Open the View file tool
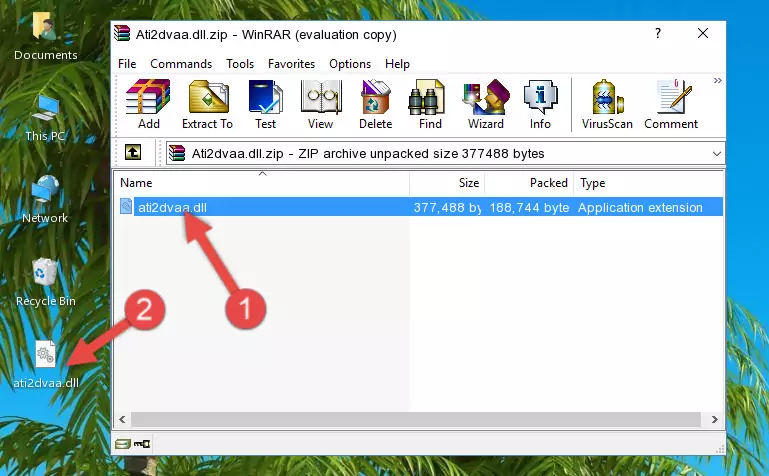 pyautogui.click(x=321, y=104)
